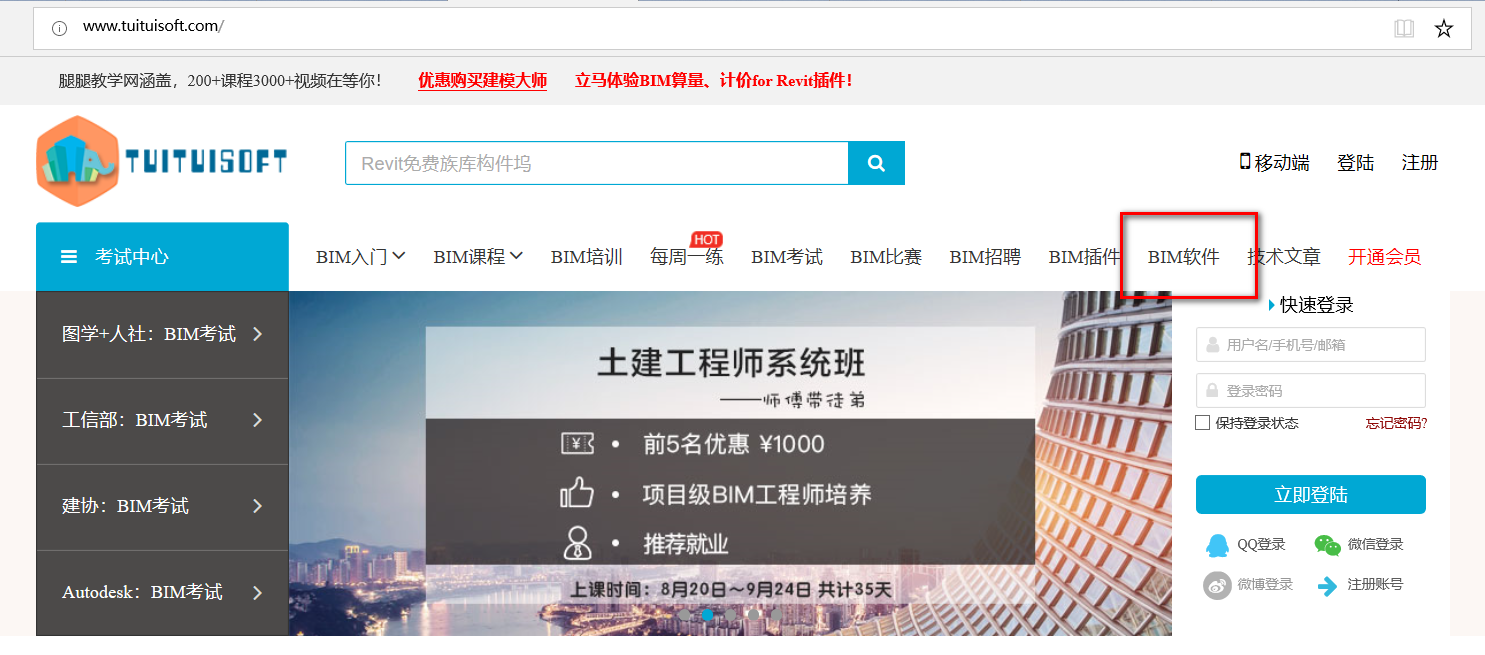Click the mobile phone icon beside 移动端
1485x655 pixels.
click(1245, 161)
